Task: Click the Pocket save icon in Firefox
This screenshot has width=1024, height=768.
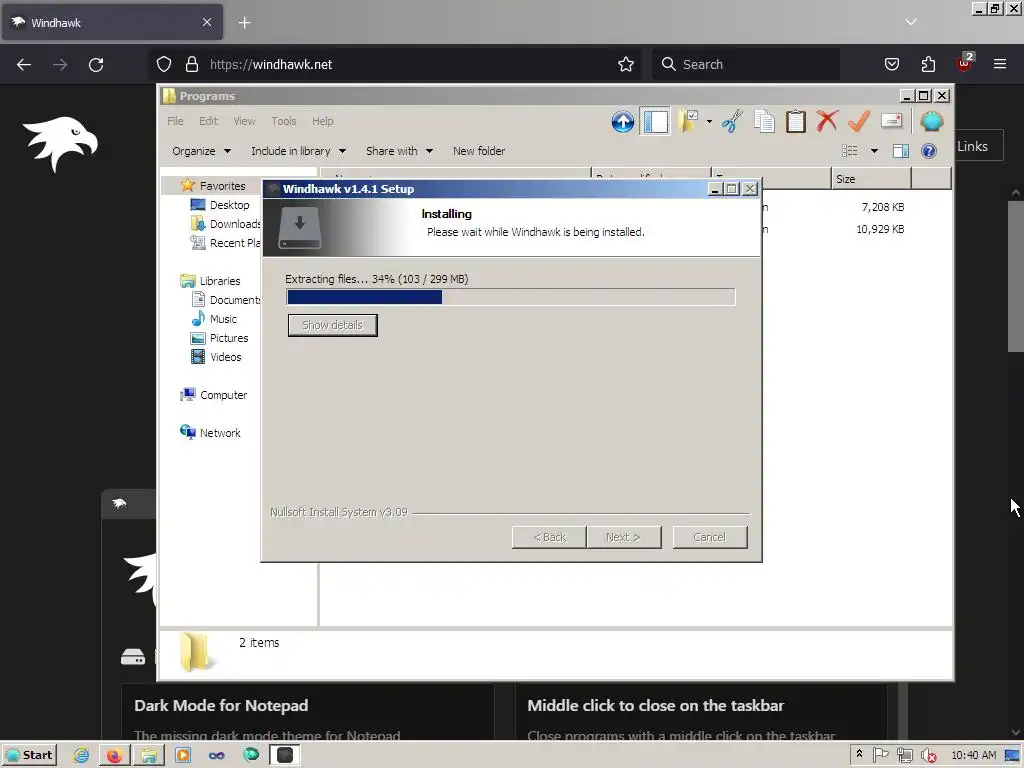Action: pos(891,64)
